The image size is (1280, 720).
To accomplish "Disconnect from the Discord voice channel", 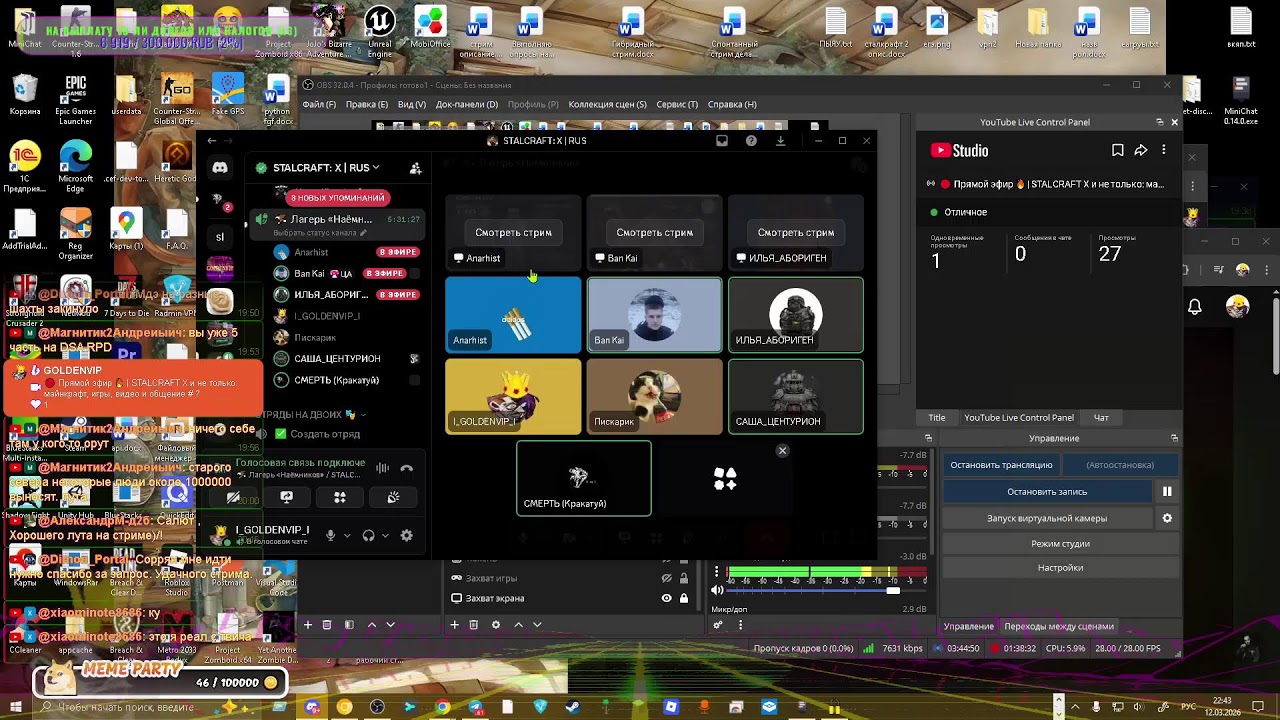I will pyautogui.click(x=406, y=468).
